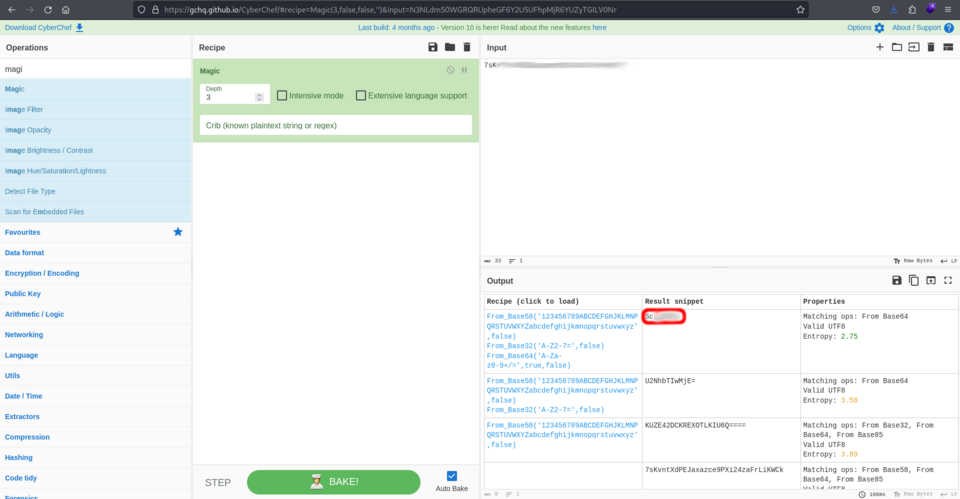Screen dimensions: 960x499
Task: Toggle the Auto Bake checkbox
Action: point(452,476)
